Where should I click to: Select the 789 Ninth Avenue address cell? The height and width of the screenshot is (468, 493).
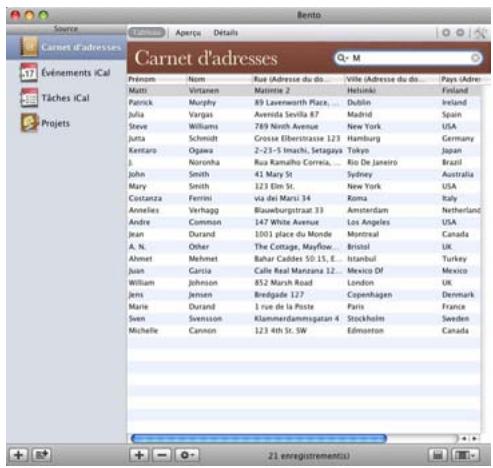[x=286, y=126]
